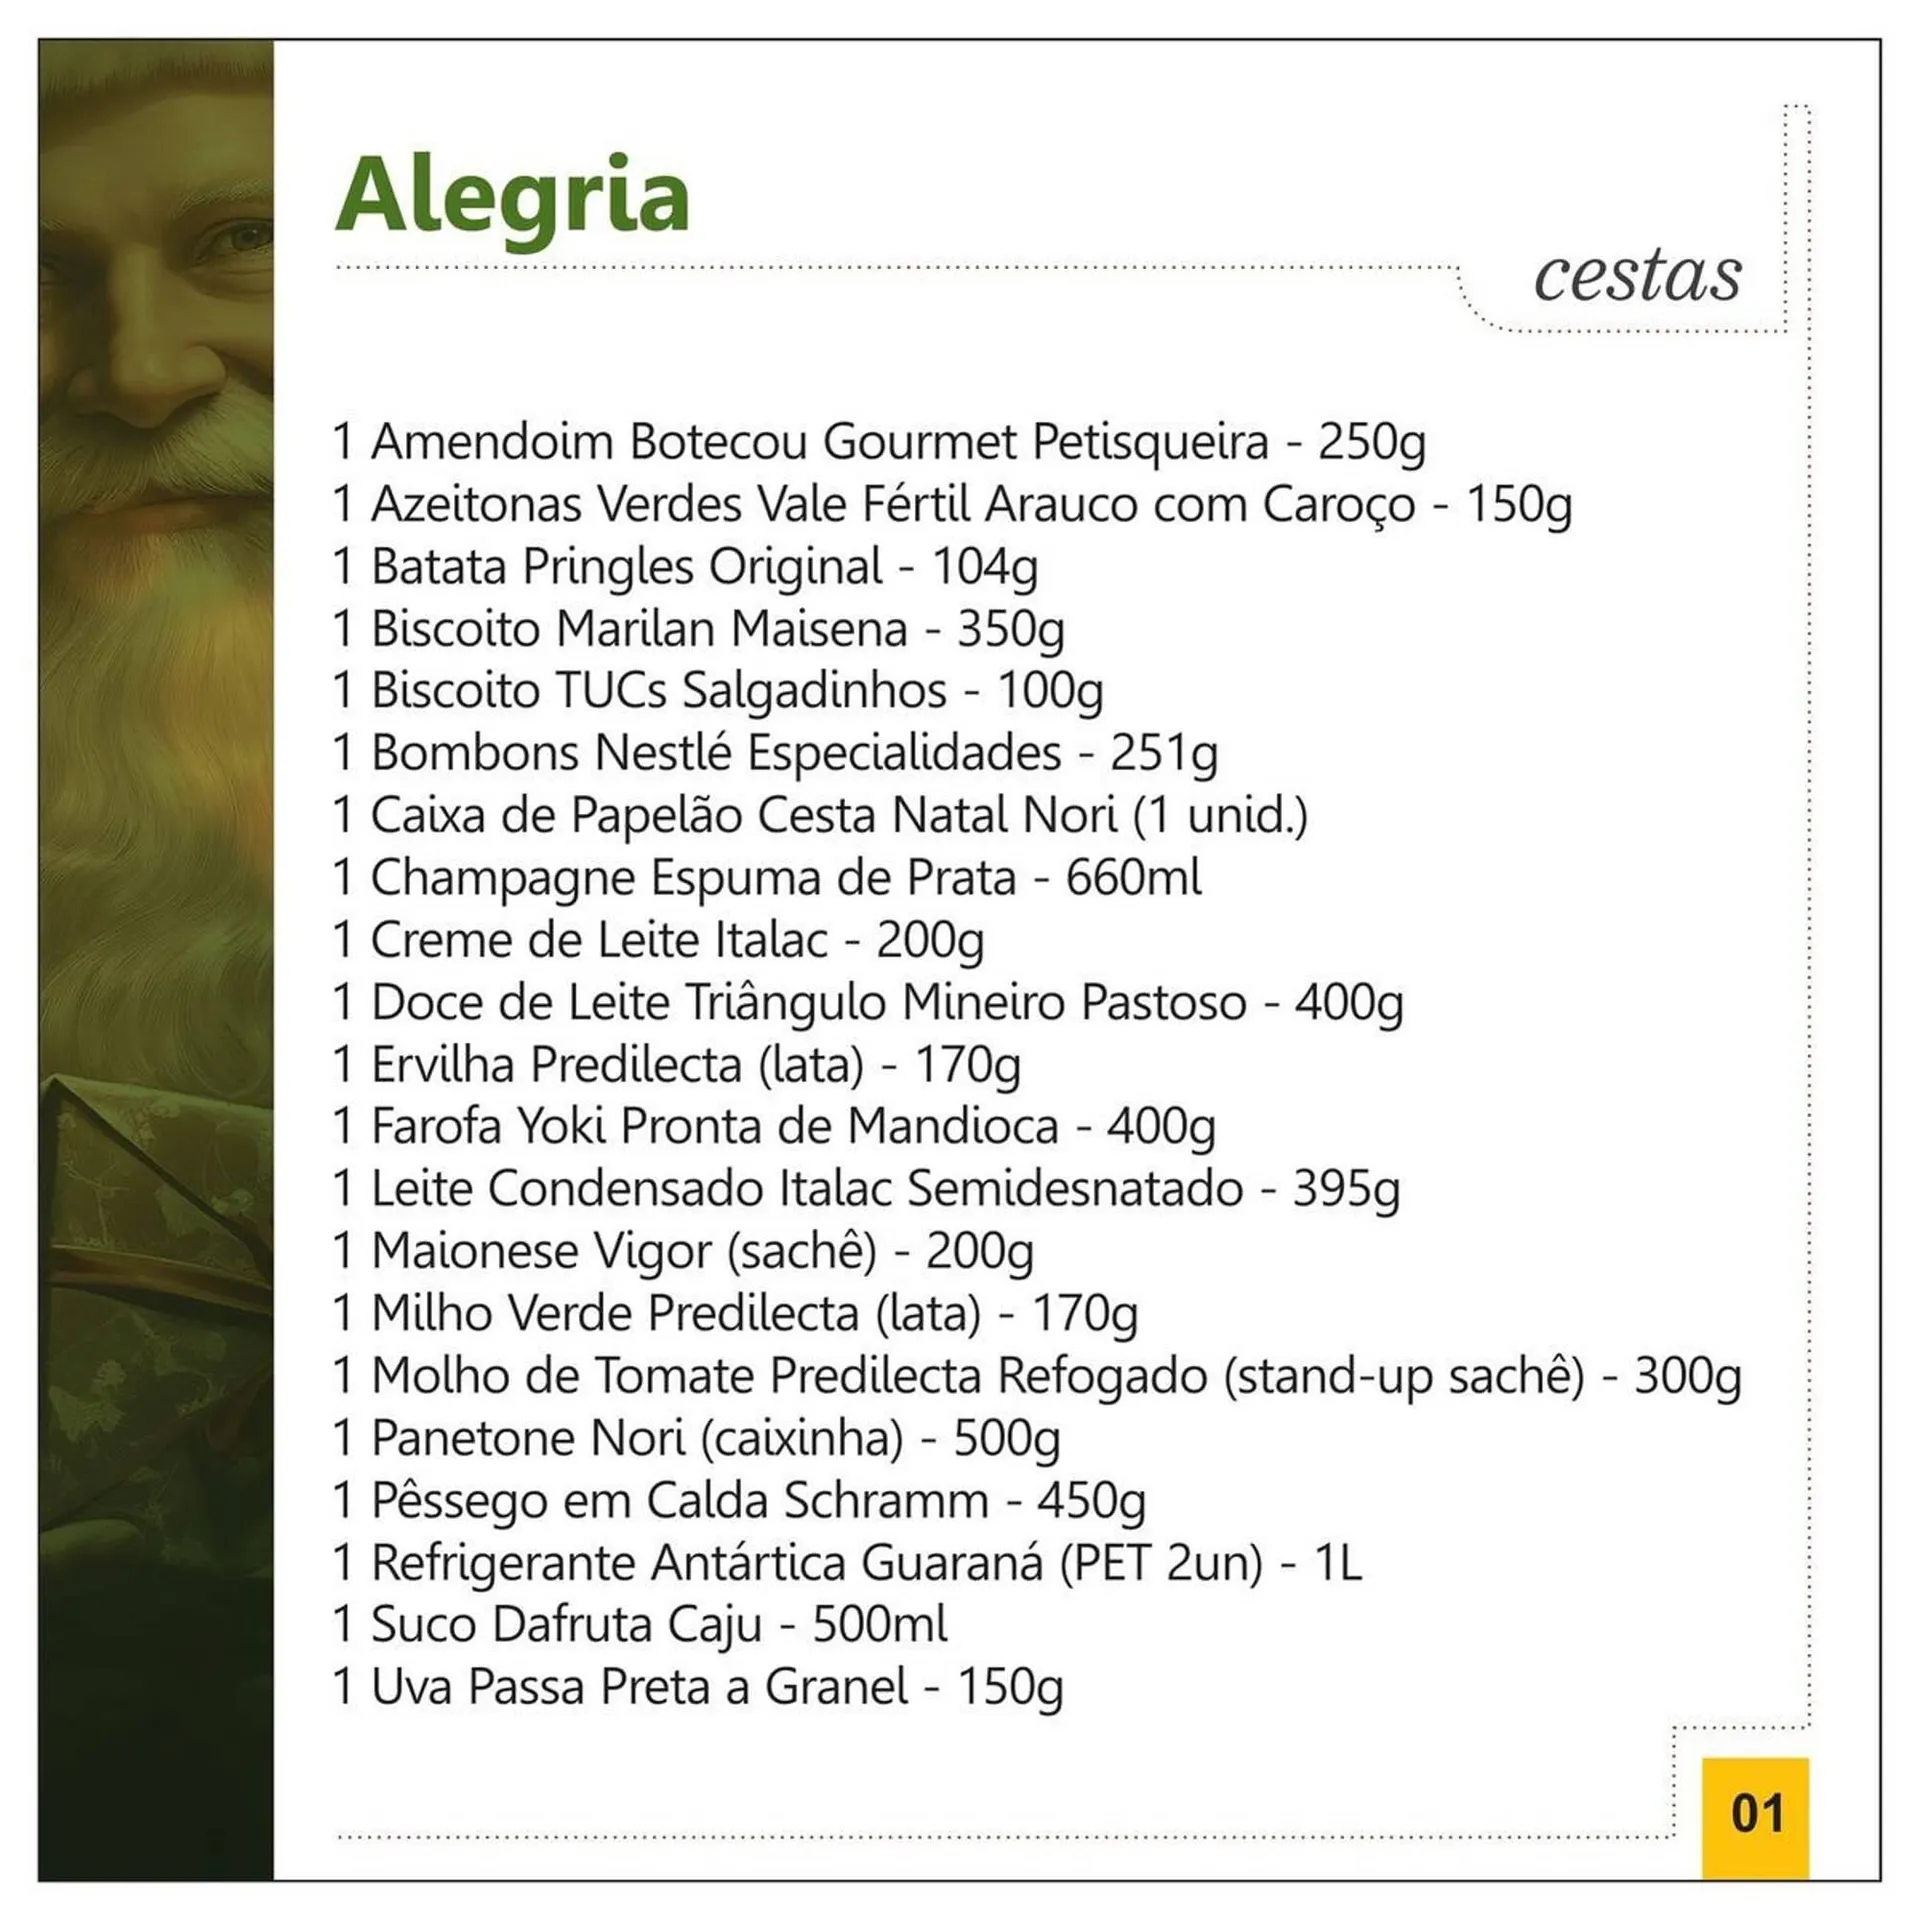Select the Batata Pringles Original item
Screen dimensions: 1920x1920
(x=685, y=567)
